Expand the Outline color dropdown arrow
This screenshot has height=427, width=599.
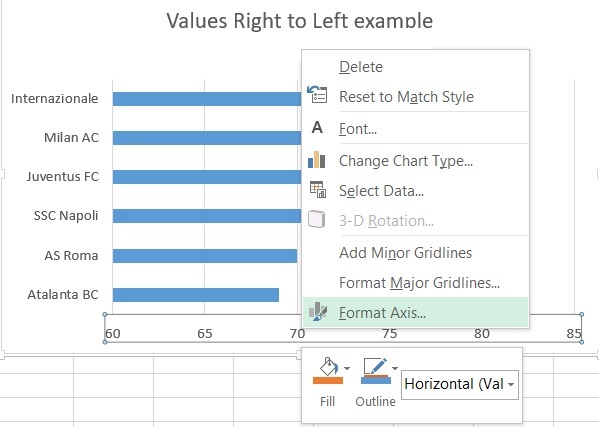tap(395, 369)
